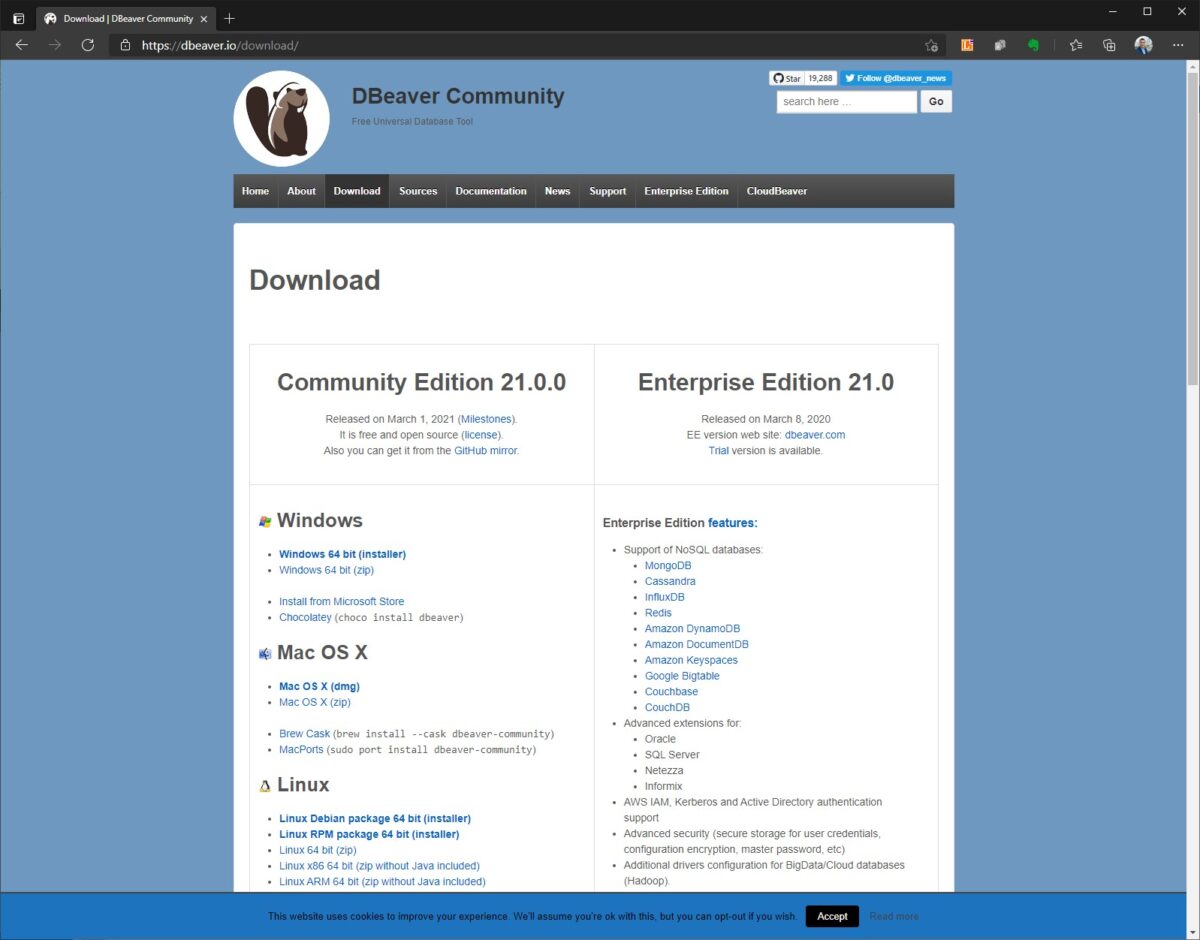
Task: Download Windows 64 bit installer
Action: coord(342,554)
